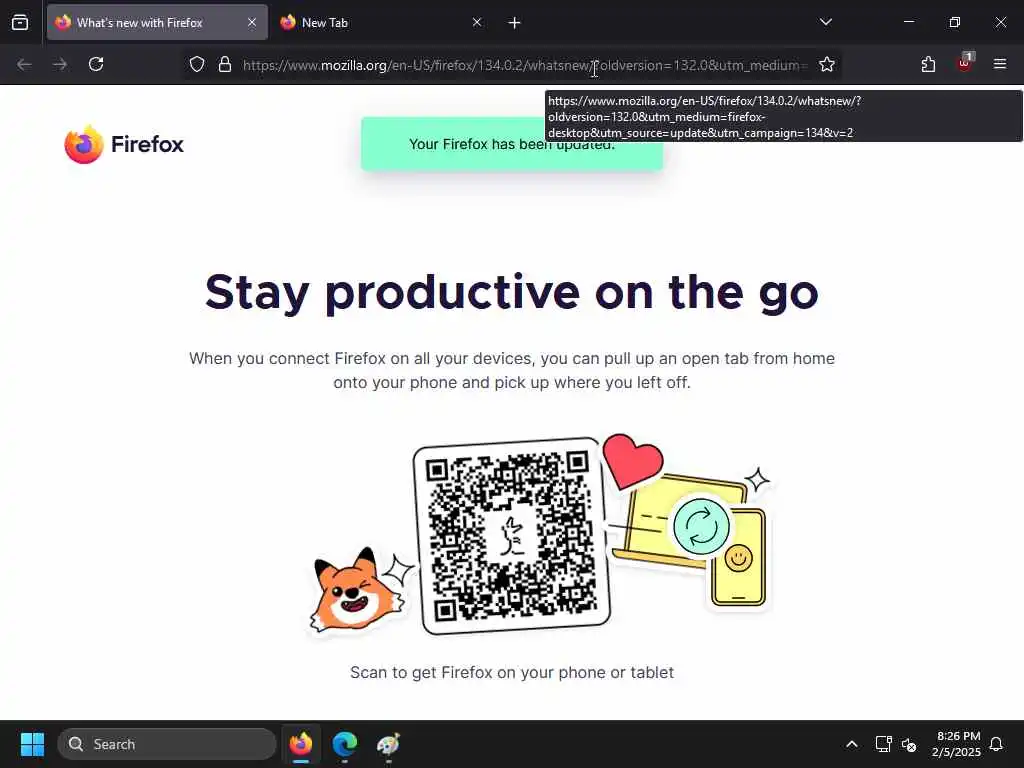Open a new tab with plus button
The height and width of the screenshot is (768, 1024).
pyautogui.click(x=514, y=23)
